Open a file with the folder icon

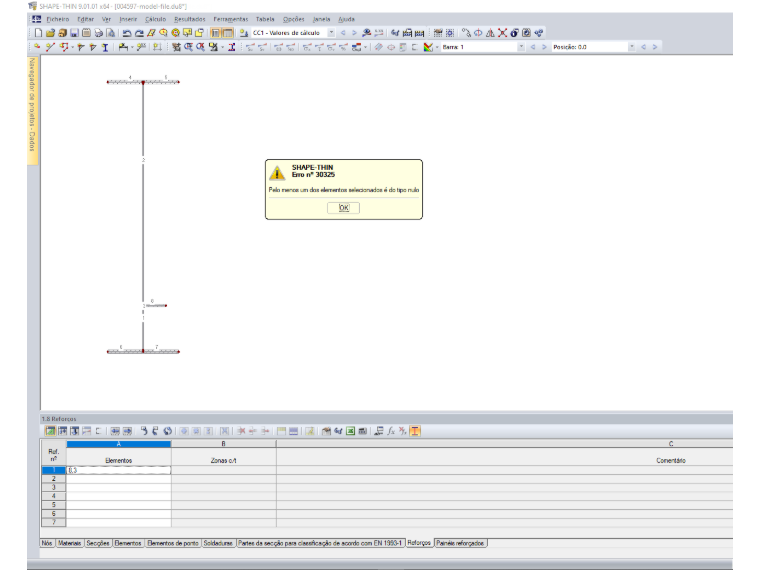[x=50, y=33]
